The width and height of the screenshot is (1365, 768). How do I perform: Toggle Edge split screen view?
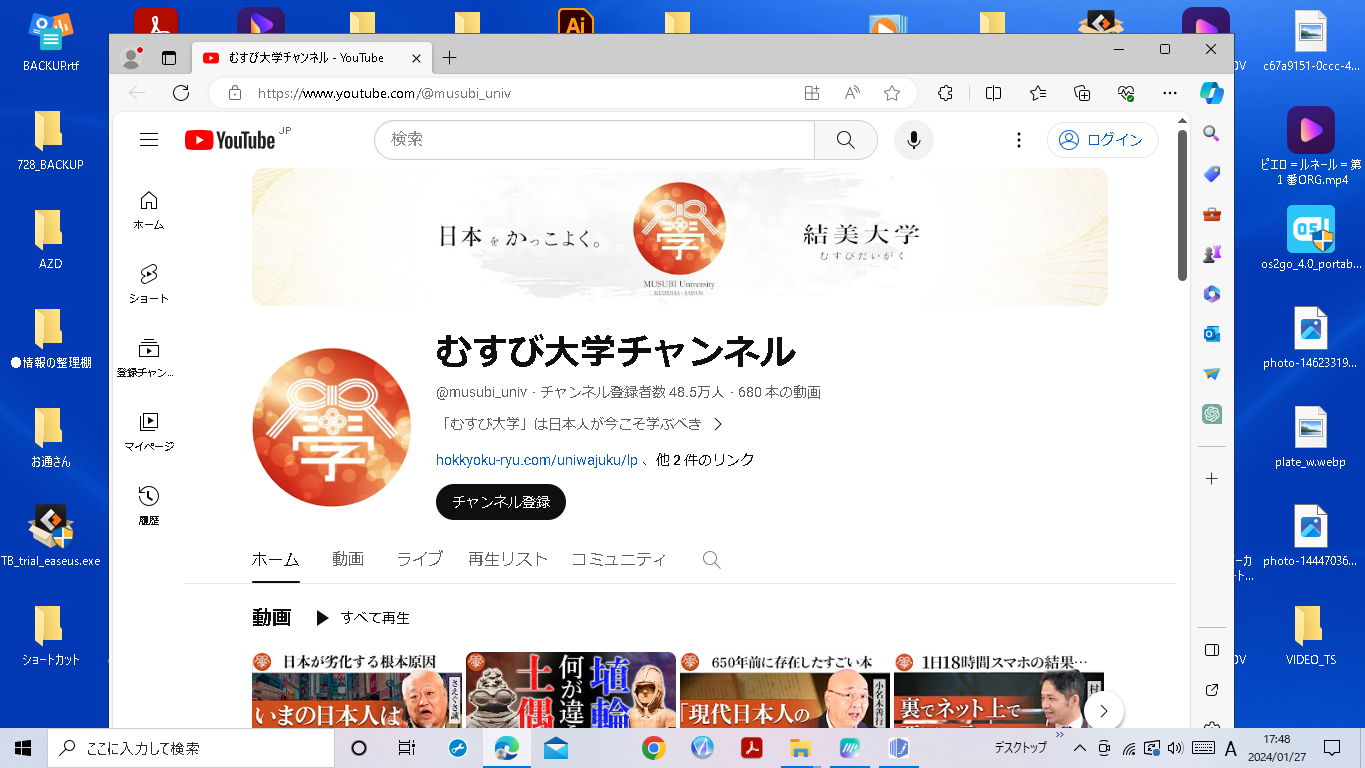(x=993, y=93)
